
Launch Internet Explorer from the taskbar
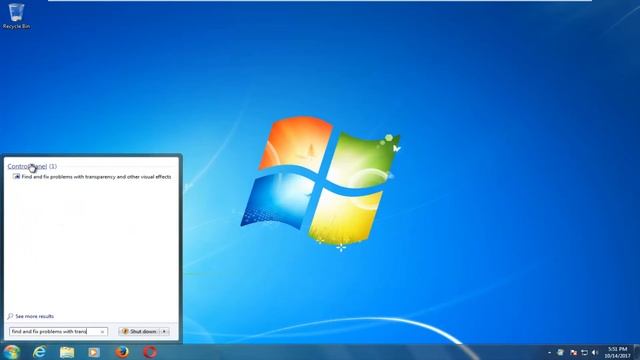[x=40, y=352]
